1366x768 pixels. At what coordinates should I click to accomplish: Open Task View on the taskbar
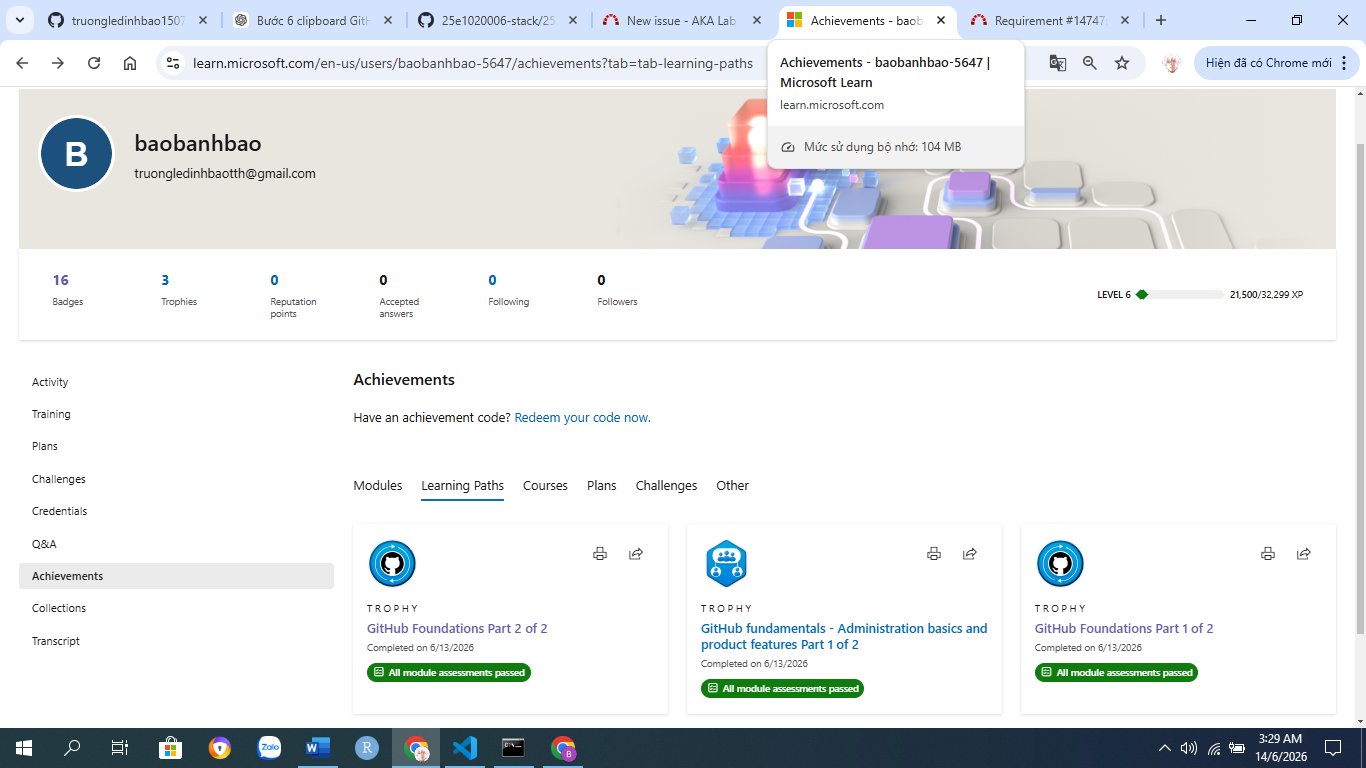pyautogui.click(x=120, y=747)
